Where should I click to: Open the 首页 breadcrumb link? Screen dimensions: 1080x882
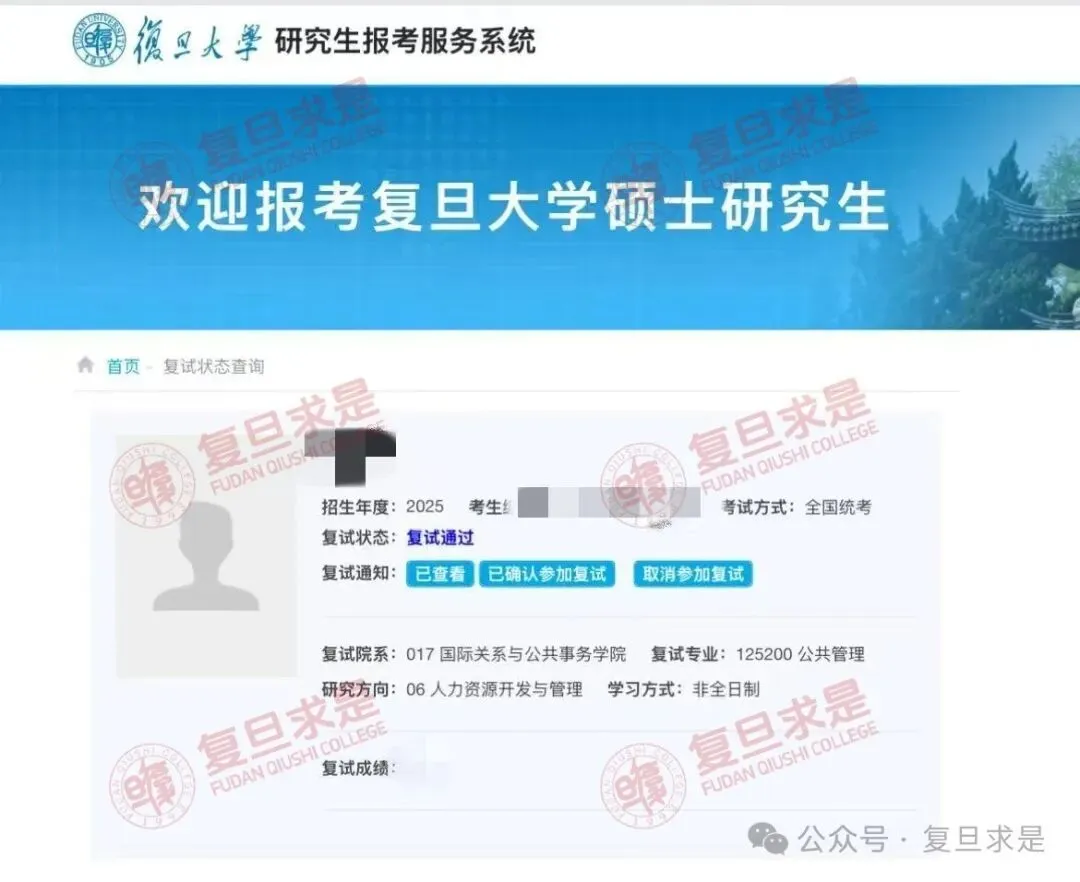coord(123,366)
